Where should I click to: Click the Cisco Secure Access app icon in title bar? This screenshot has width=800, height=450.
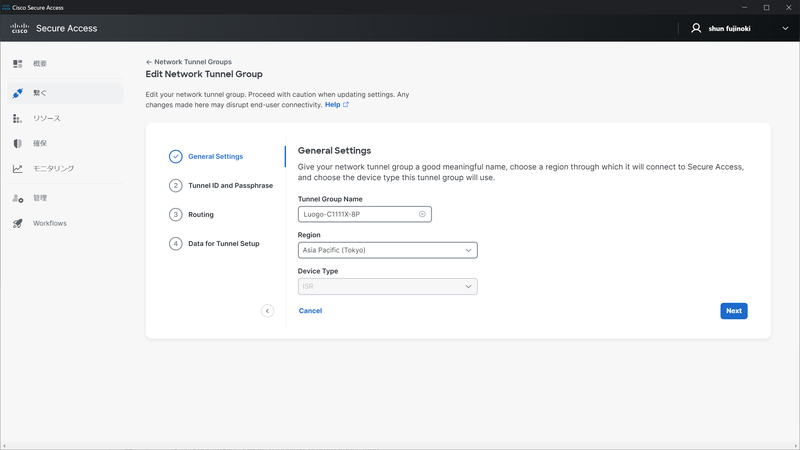coord(6,7)
